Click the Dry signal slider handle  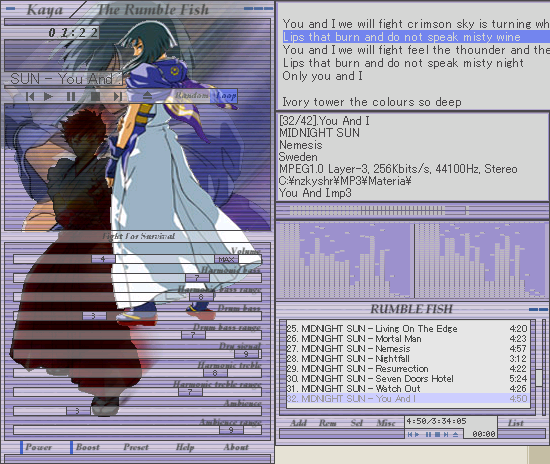coord(246,354)
